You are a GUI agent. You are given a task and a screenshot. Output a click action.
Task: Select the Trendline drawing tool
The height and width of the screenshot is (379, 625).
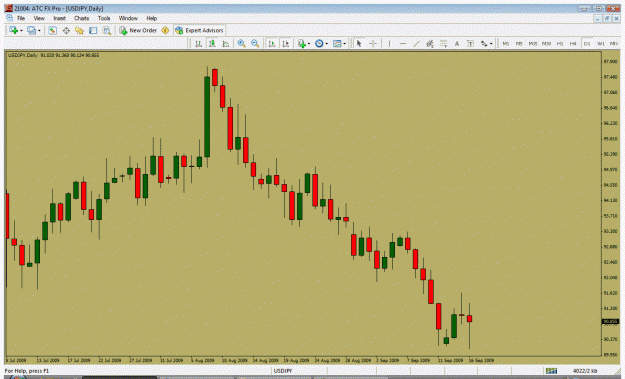417,43
